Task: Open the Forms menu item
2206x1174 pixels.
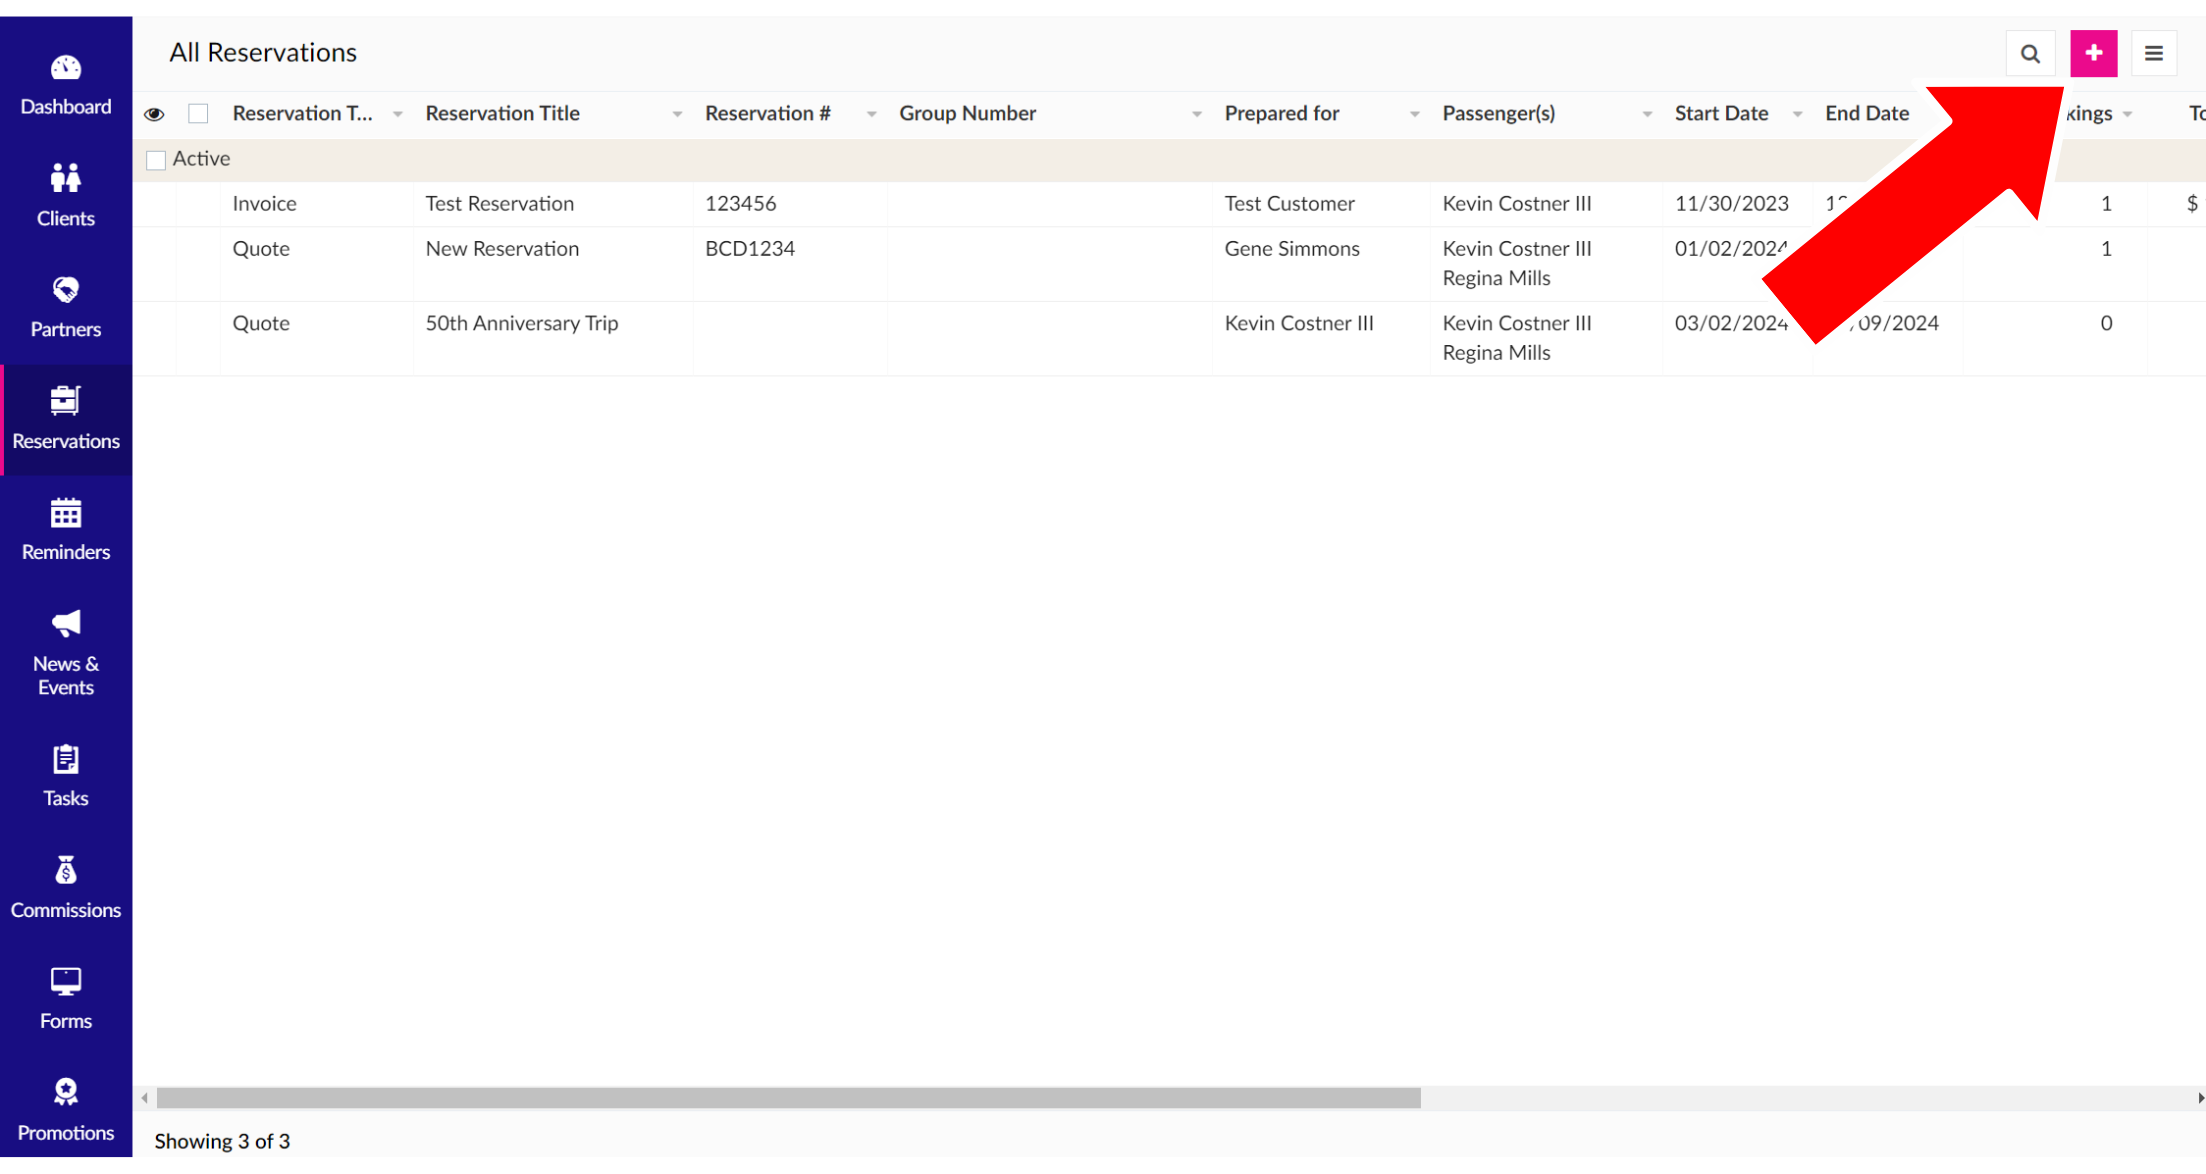Action: (66, 999)
